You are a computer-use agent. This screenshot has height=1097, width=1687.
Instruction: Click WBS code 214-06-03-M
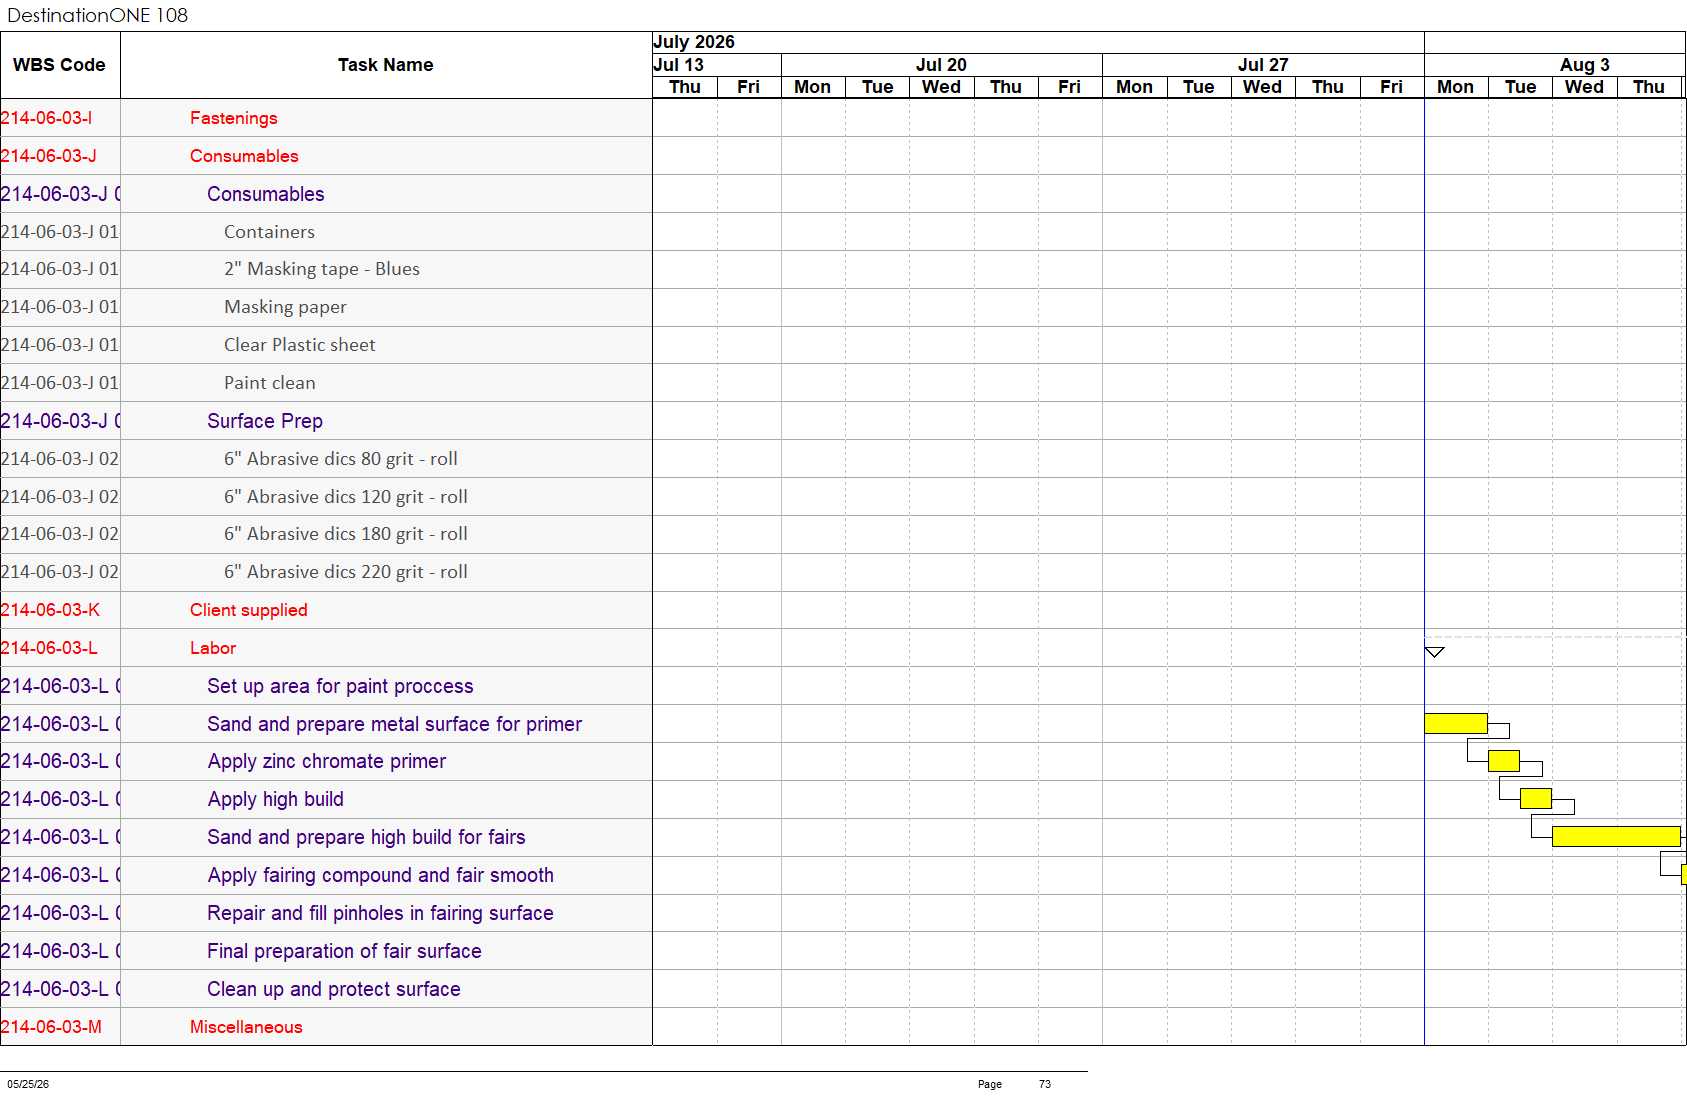tap(51, 1027)
